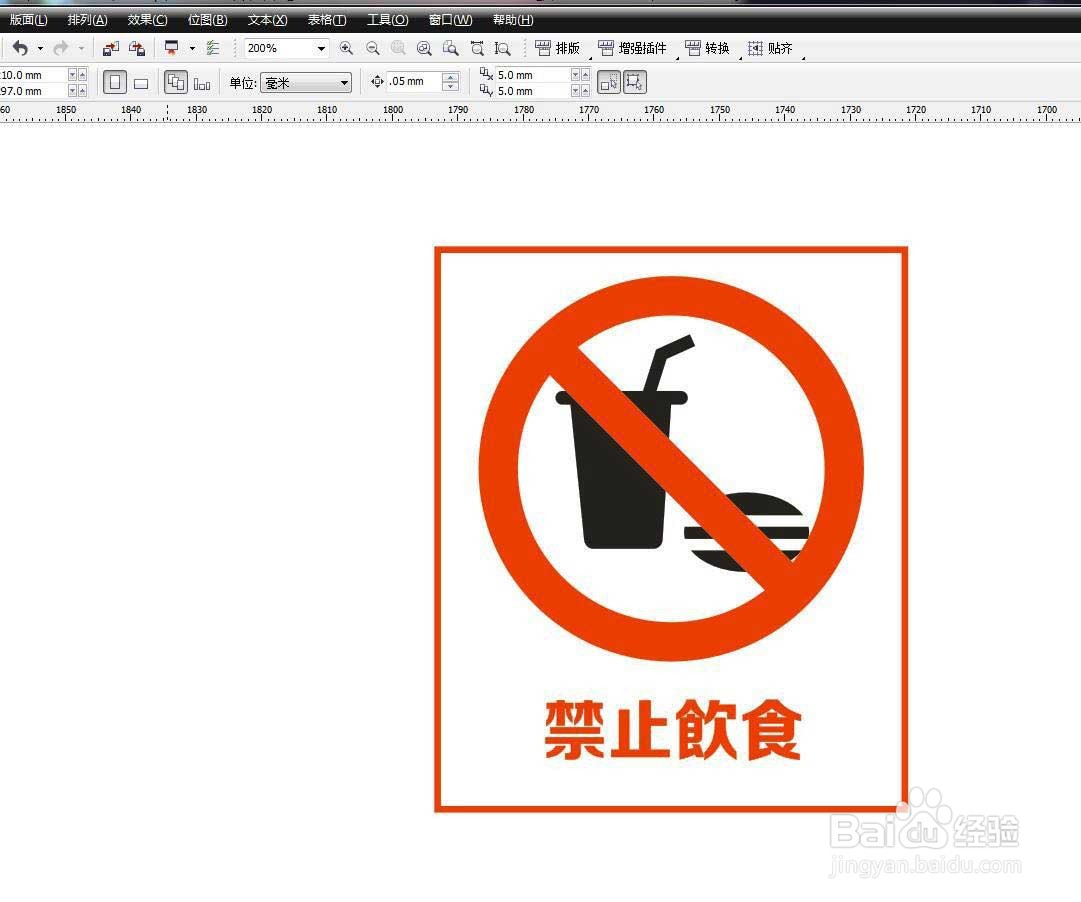
Task: Open the redo history dropdown arrow
Action: [x=81, y=48]
